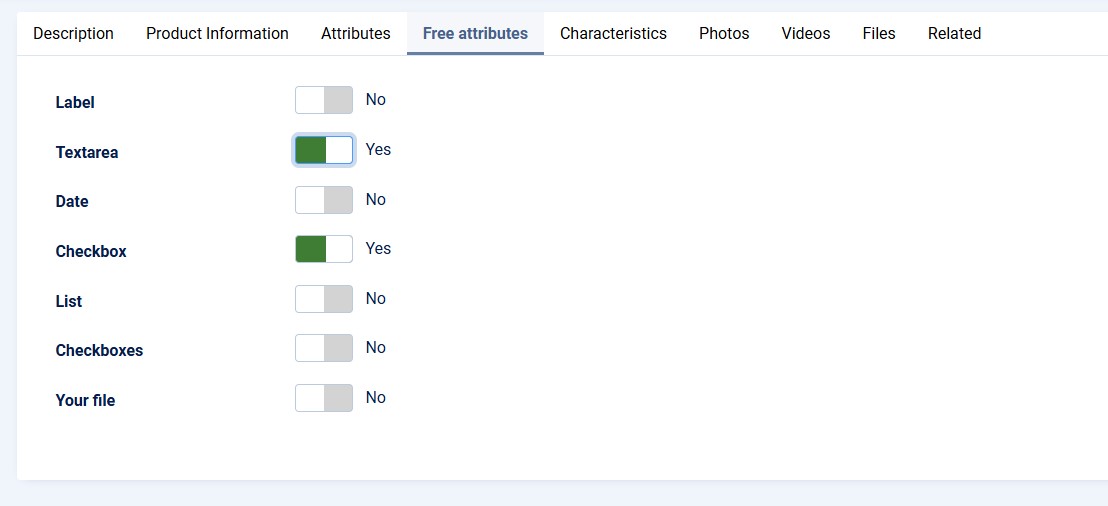Switch to the Product Information tab
The height and width of the screenshot is (506, 1108).
click(x=217, y=34)
